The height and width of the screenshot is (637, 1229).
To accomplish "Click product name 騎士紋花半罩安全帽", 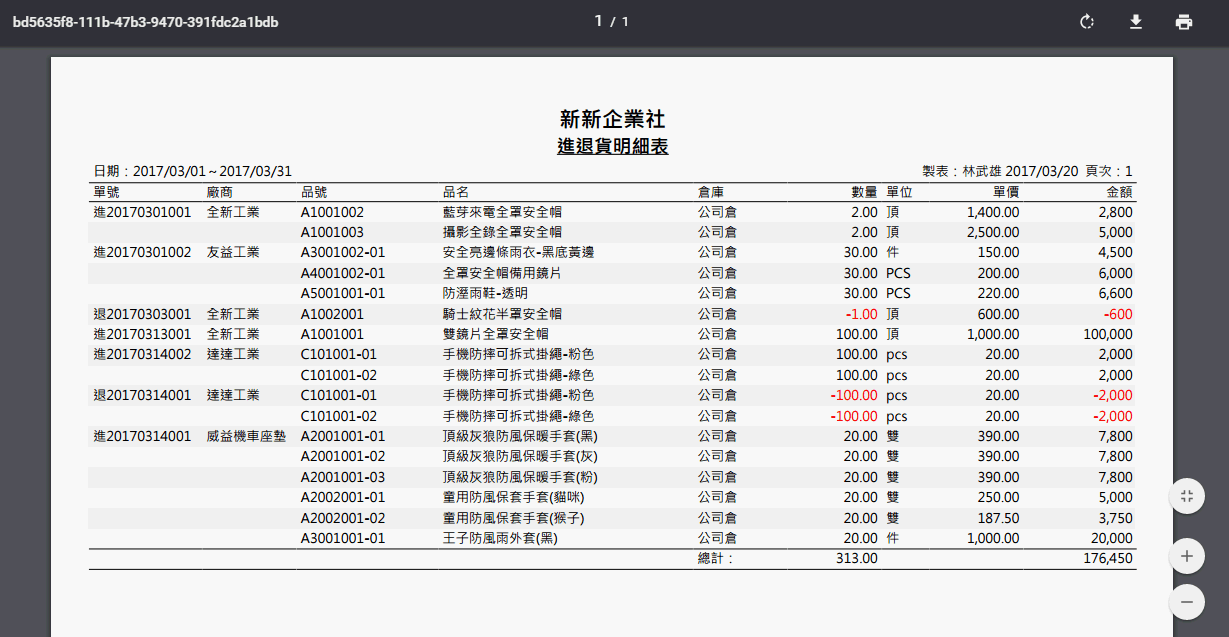I will tap(502, 314).
